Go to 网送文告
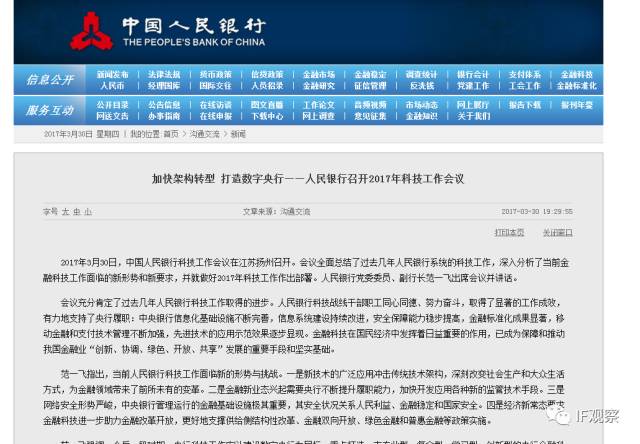Image resolution: width=640 pixels, height=444 pixels. point(112,116)
